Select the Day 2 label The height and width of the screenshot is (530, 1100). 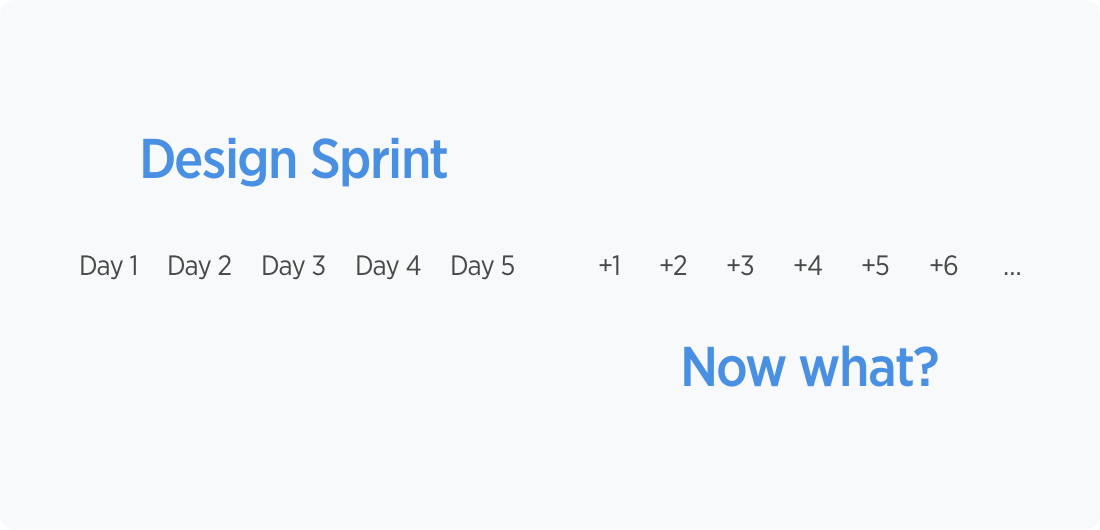tap(199, 266)
